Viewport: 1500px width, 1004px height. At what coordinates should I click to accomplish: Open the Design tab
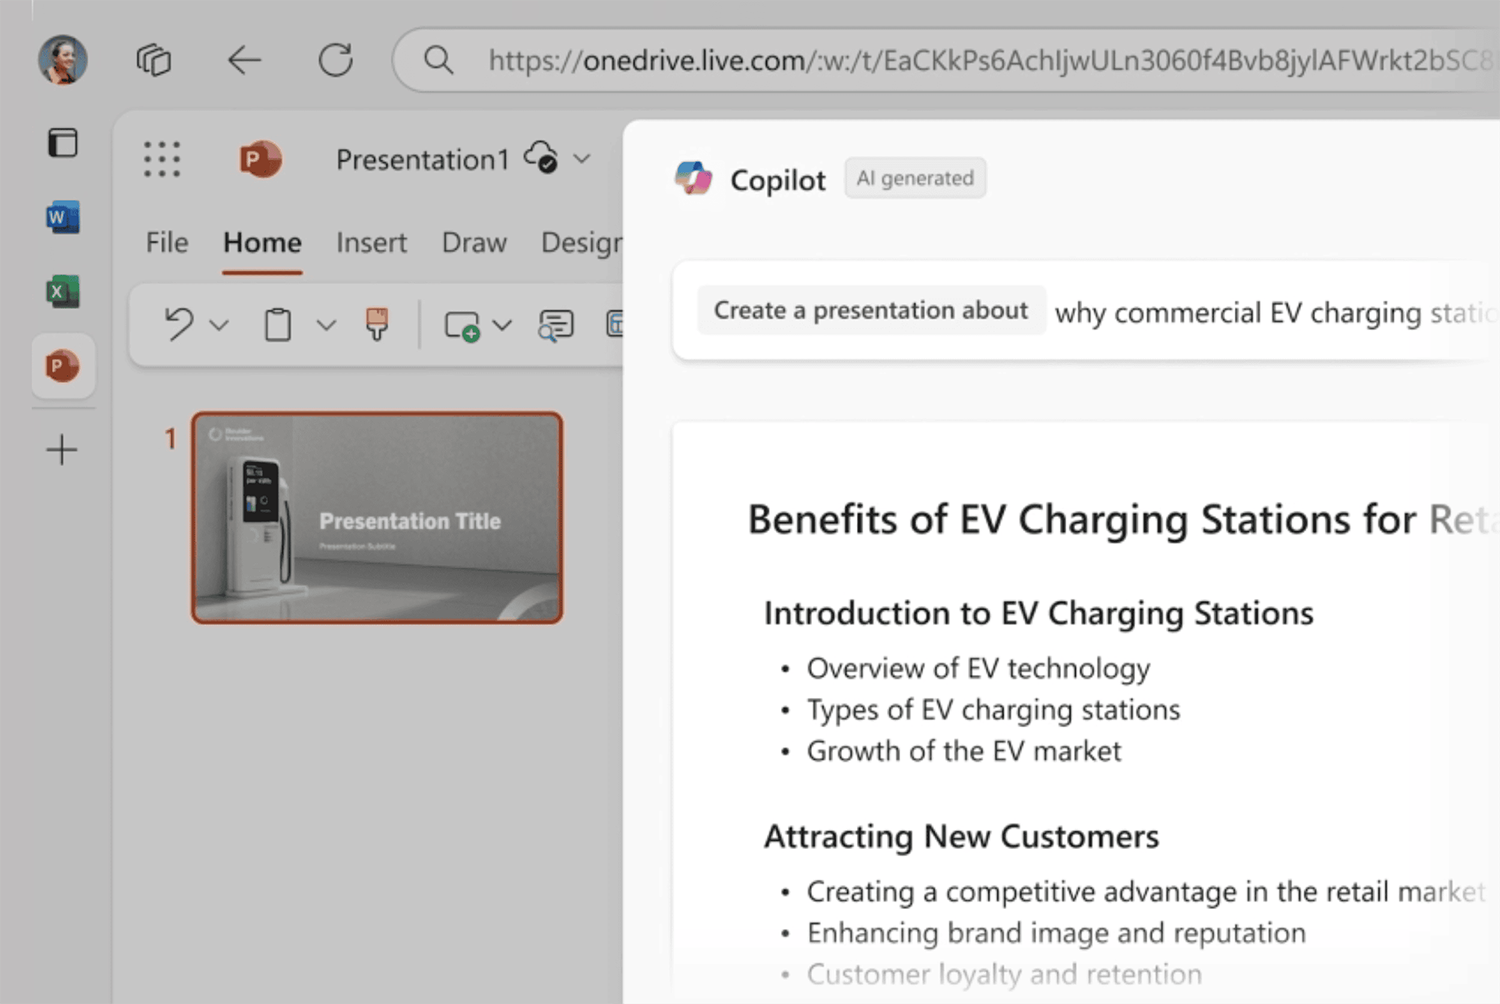pos(581,243)
